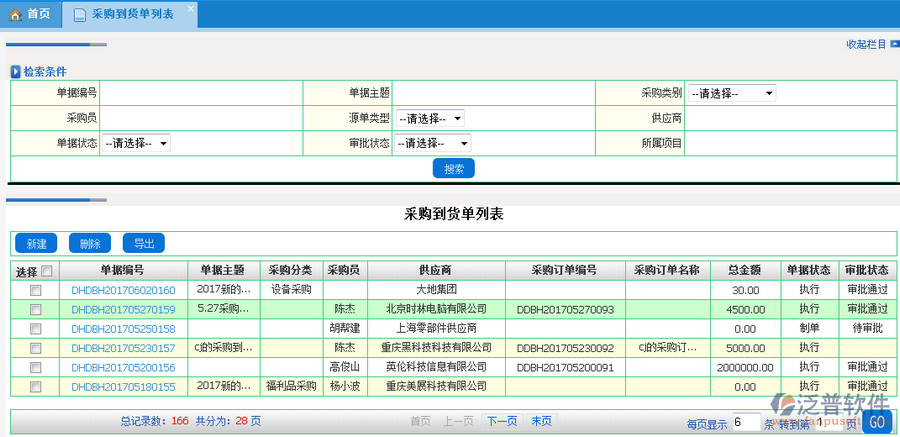Screen dimensions: 900x437
Task: Go to next page via 下一页
Action: [501, 421]
